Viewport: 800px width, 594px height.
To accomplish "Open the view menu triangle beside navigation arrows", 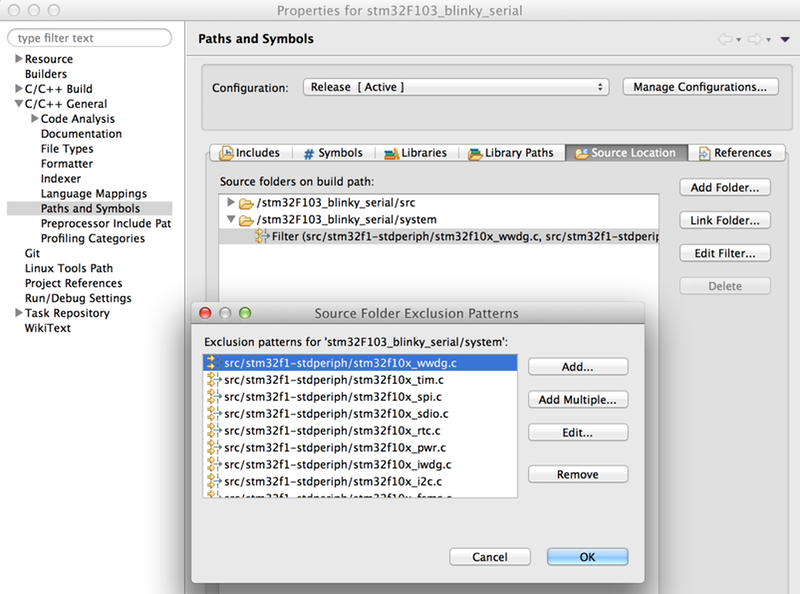I will pyautogui.click(x=785, y=39).
